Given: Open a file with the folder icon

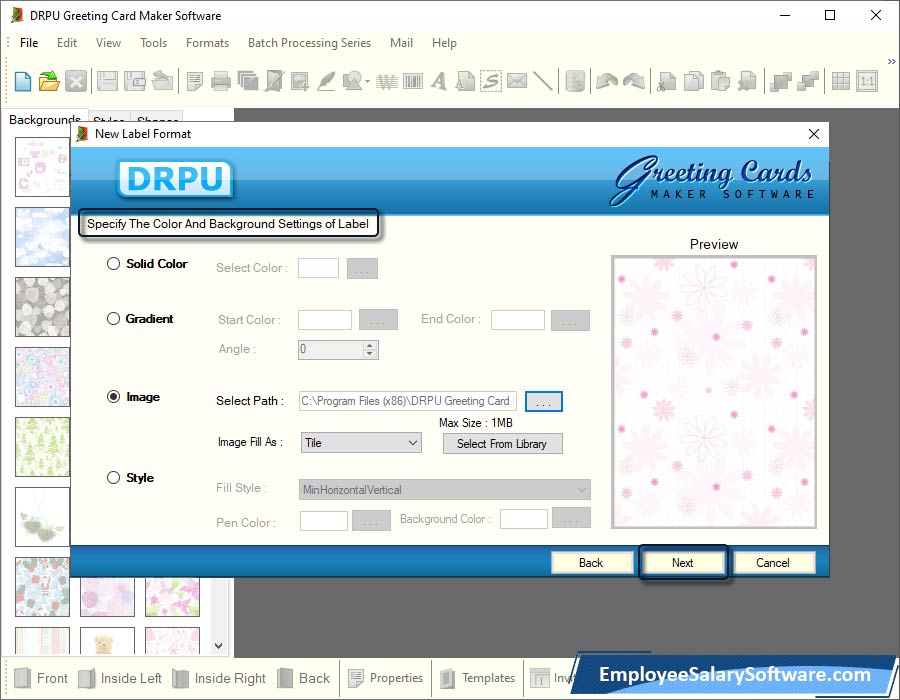Looking at the screenshot, I should [x=49, y=81].
